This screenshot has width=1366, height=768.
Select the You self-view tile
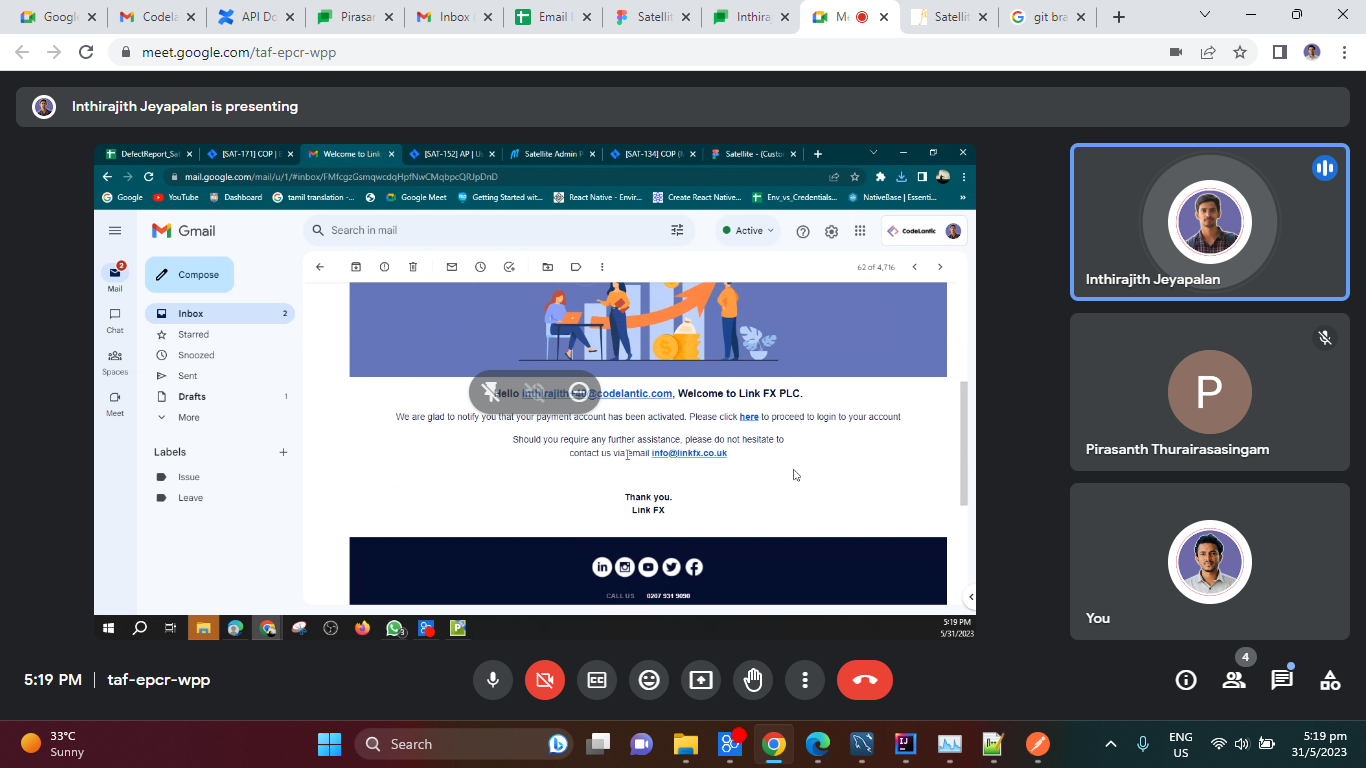[x=1210, y=562]
